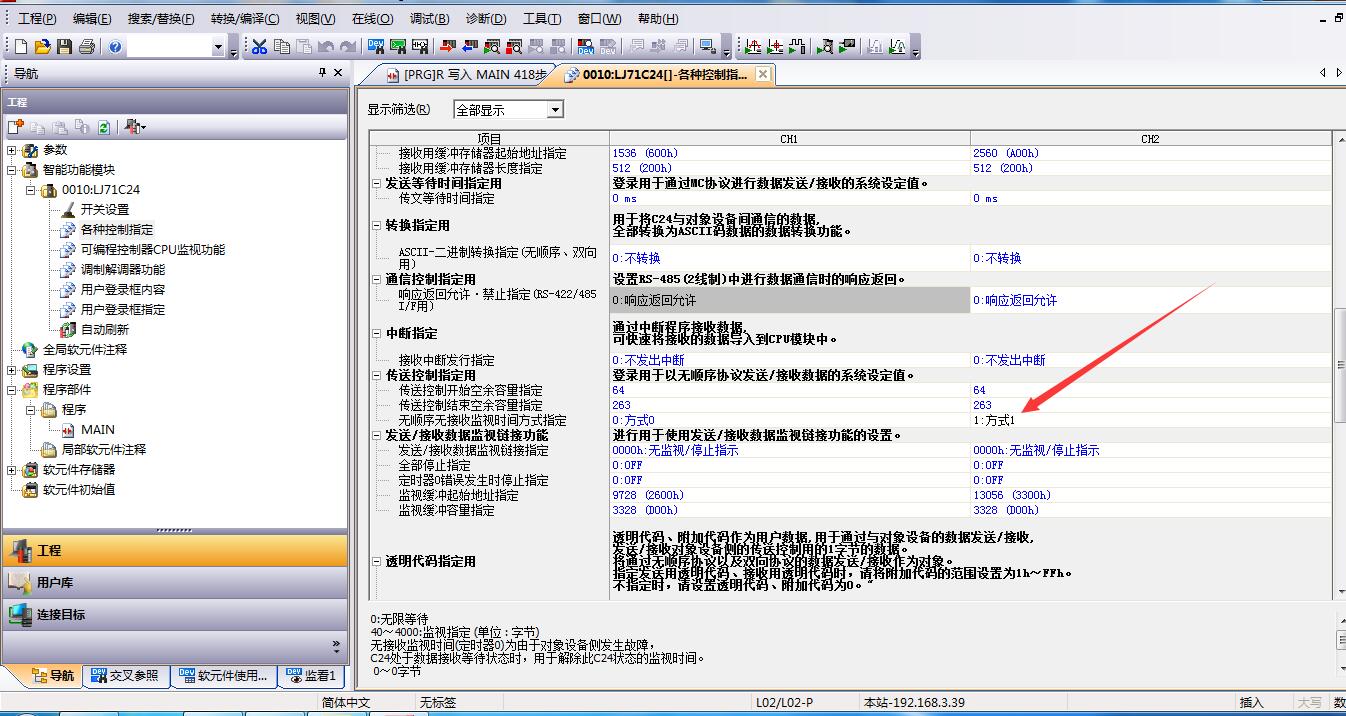Expand the 软元件存储器 tree node
1346x716 pixels.
pos(12,470)
